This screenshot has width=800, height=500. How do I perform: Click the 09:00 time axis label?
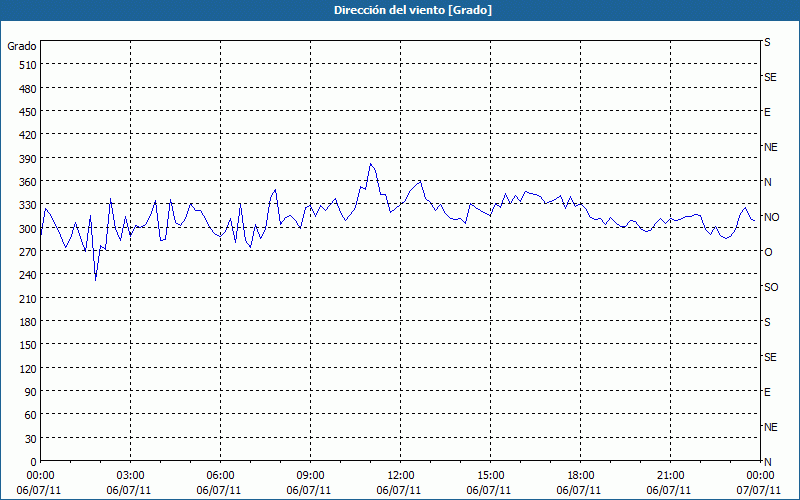pyautogui.click(x=310, y=475)
